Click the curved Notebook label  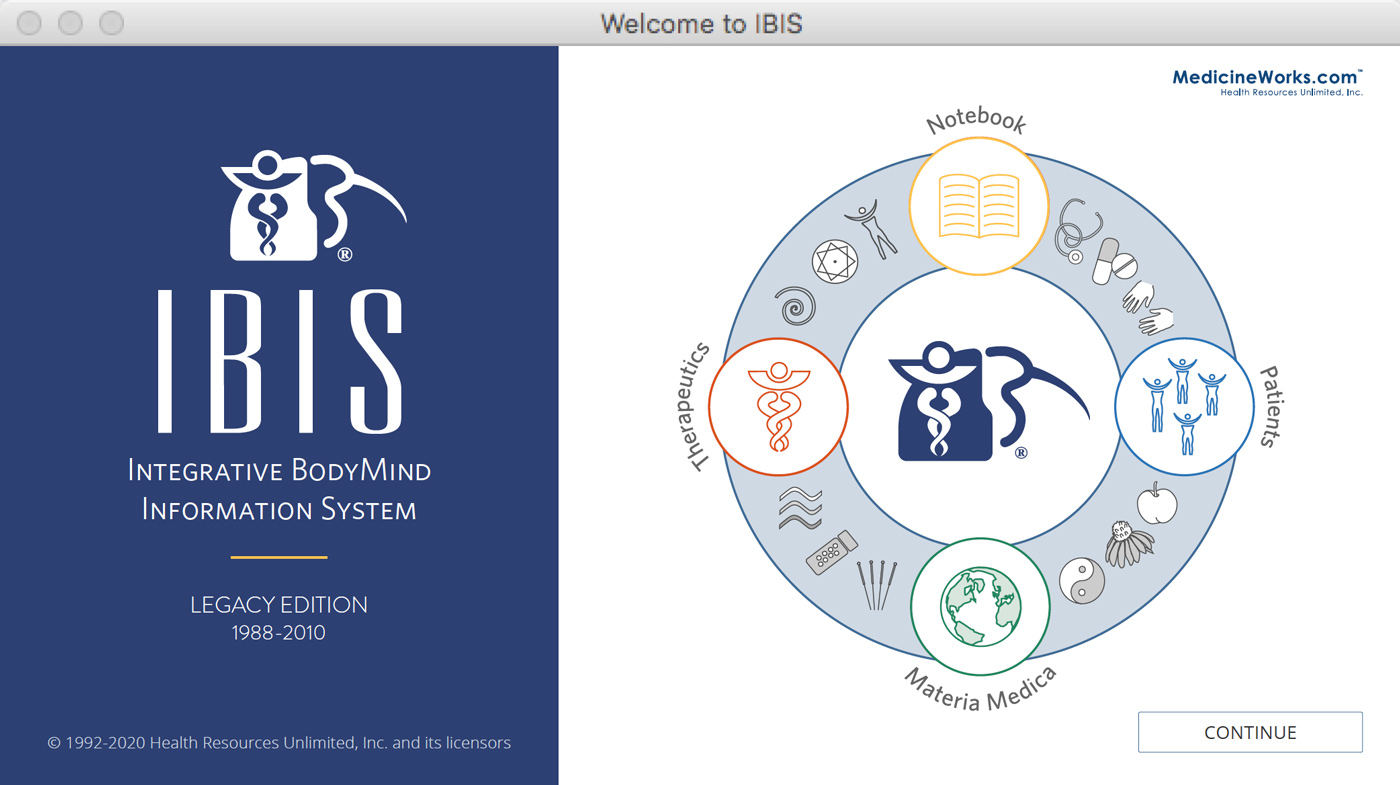pos(977,121)
